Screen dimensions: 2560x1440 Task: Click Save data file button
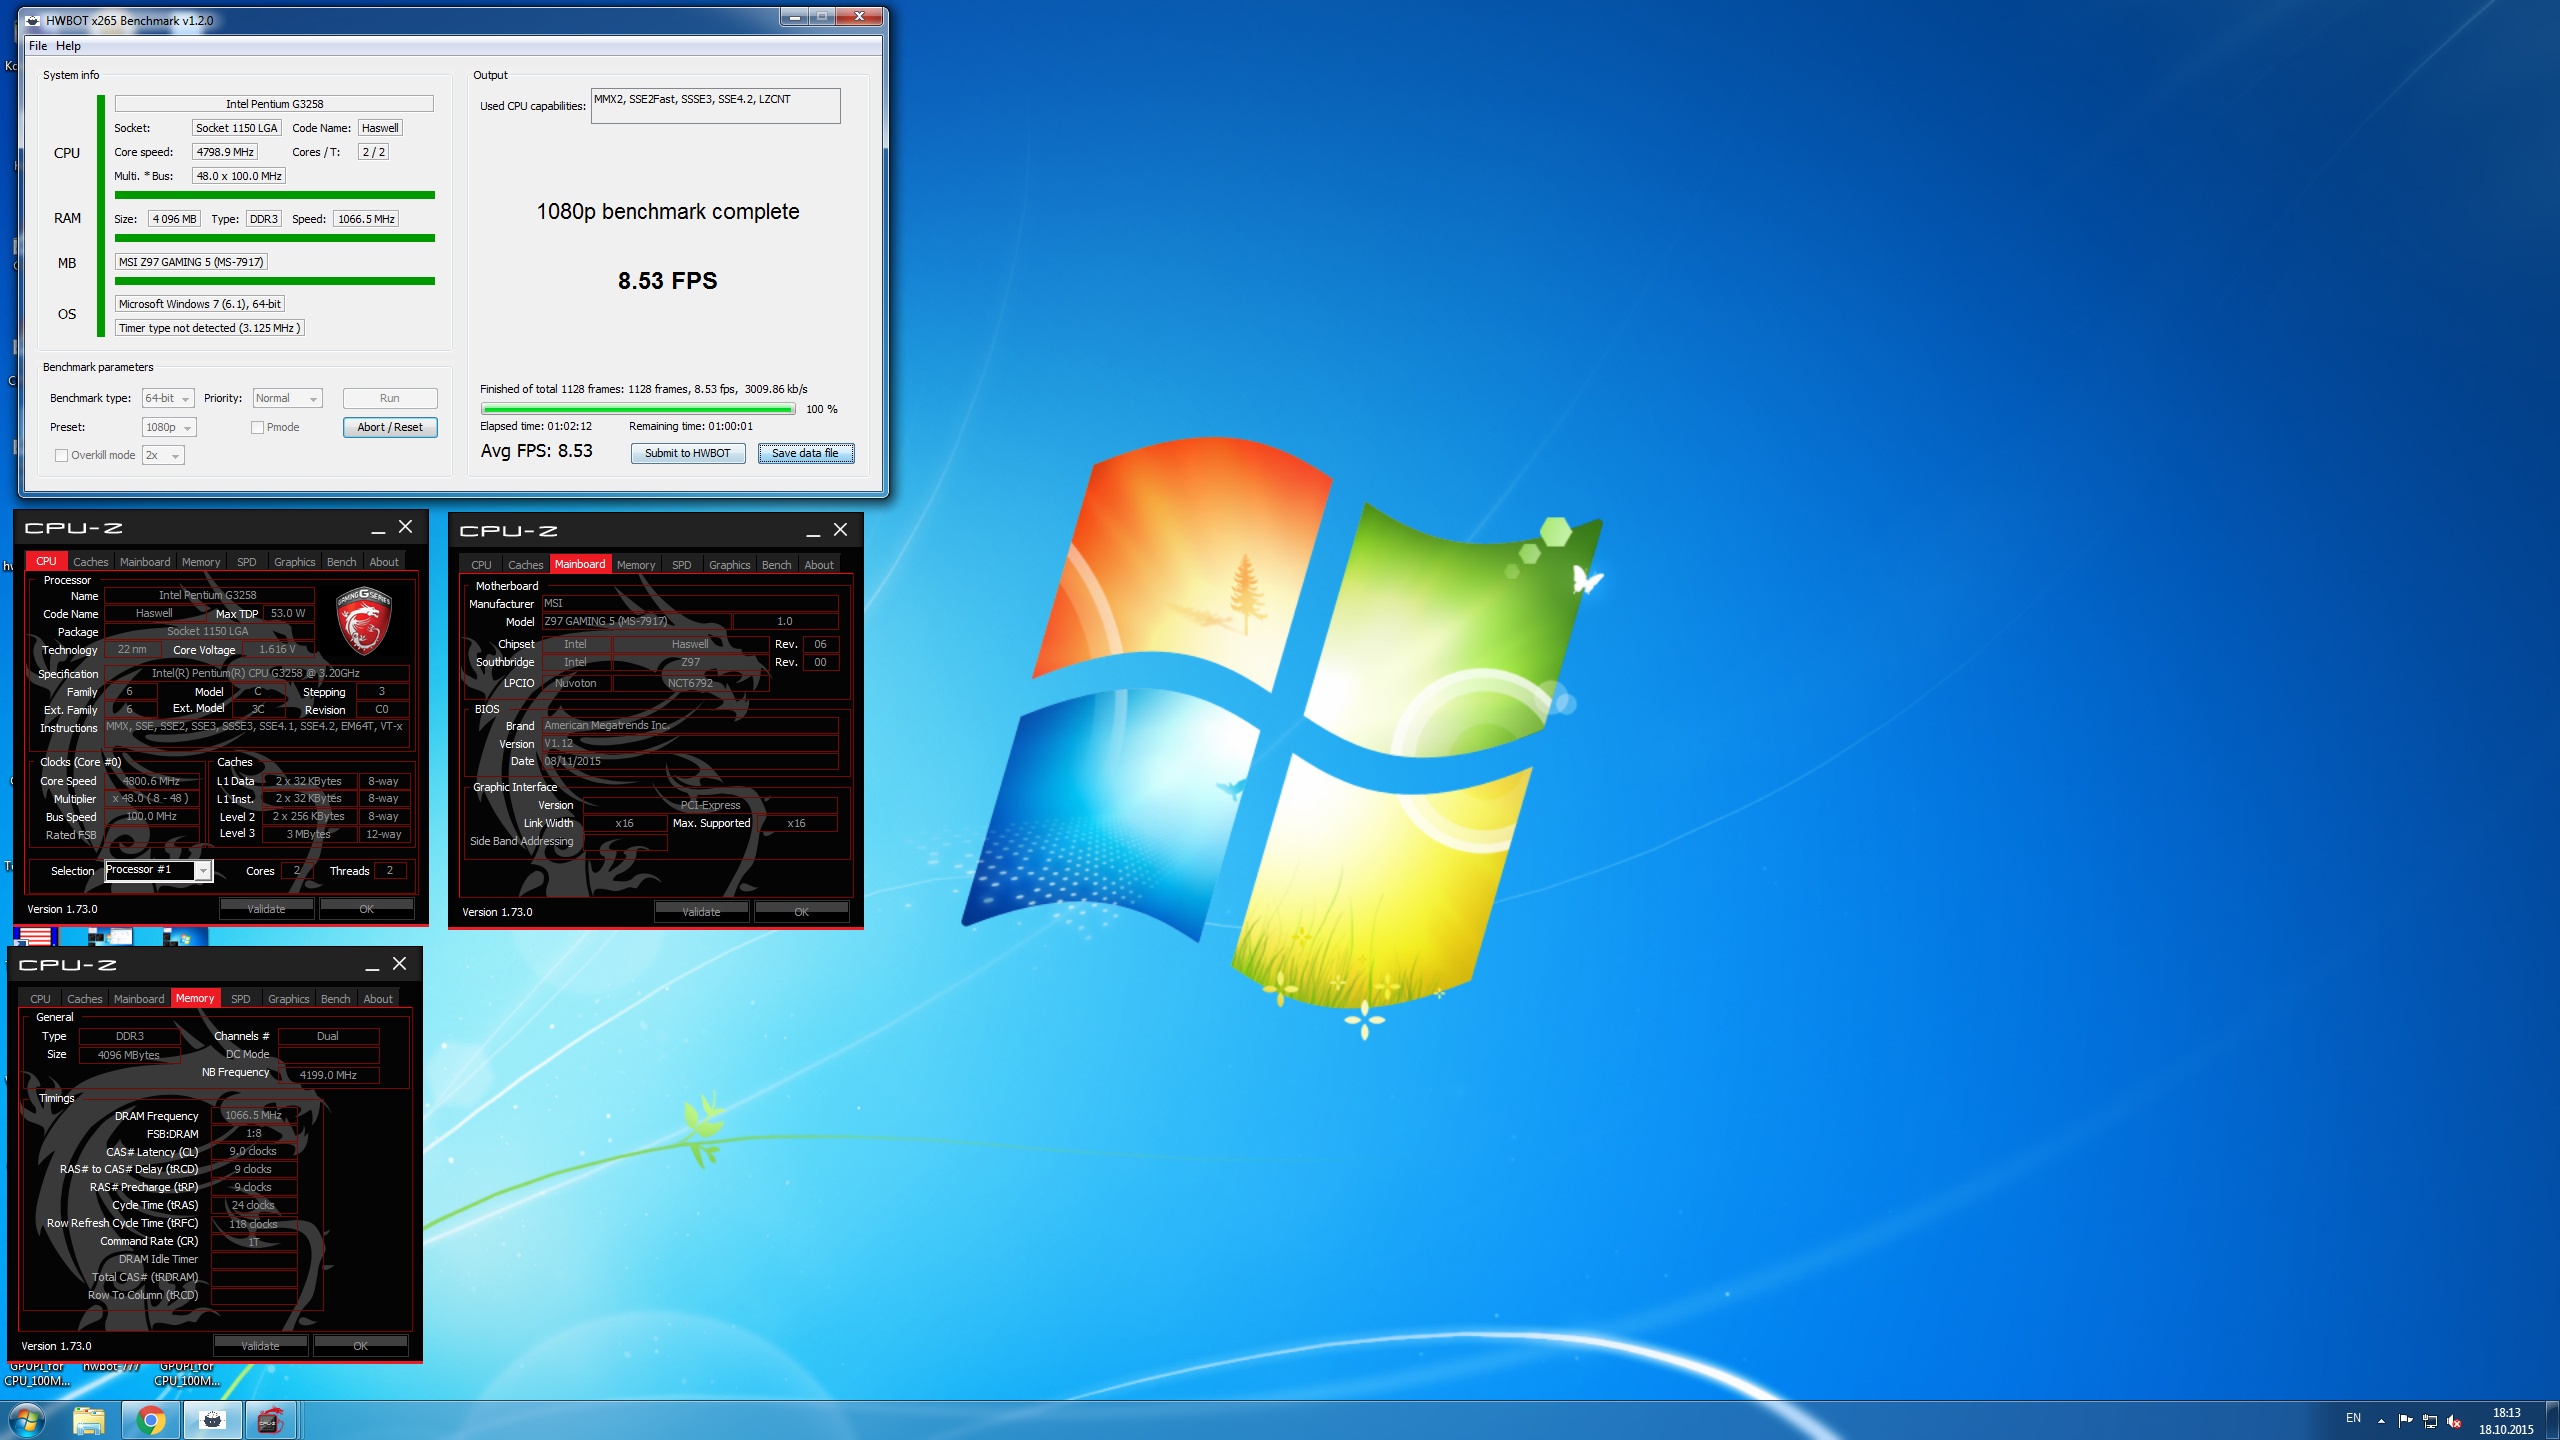[805, 453]
